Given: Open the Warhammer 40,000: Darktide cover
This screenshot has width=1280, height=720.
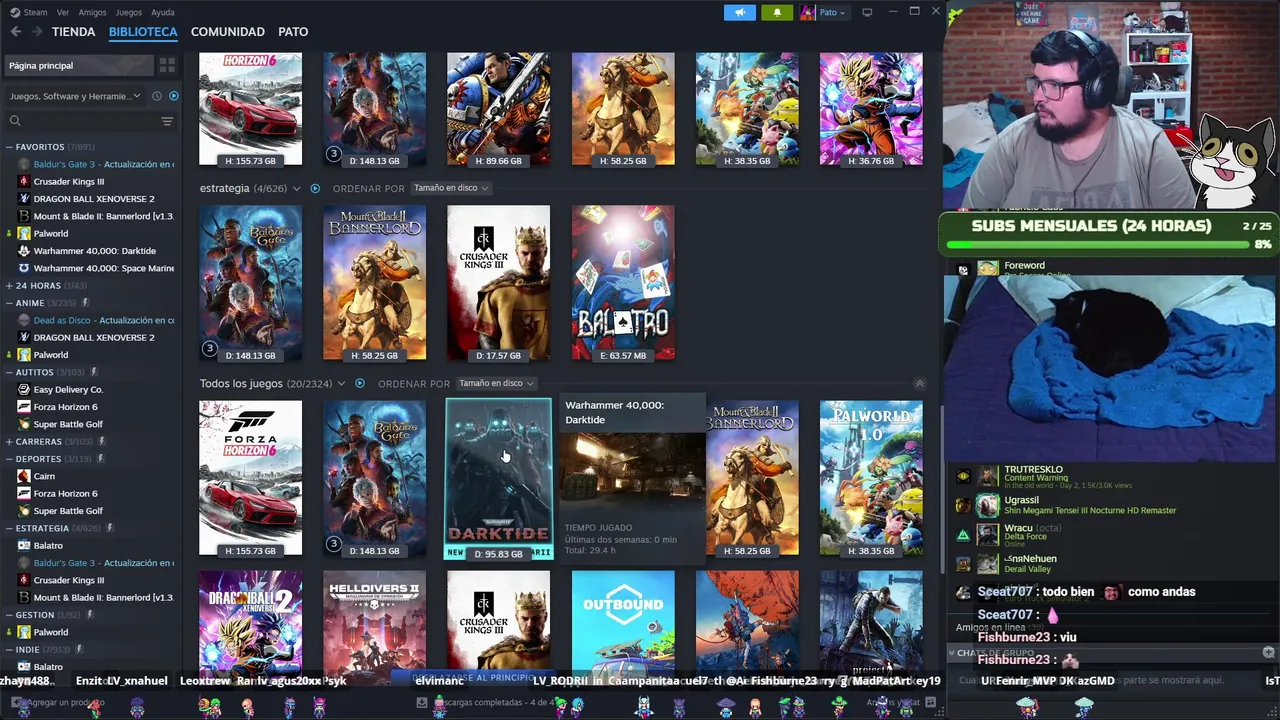Looking at the screenshot, I should point(498,479).
